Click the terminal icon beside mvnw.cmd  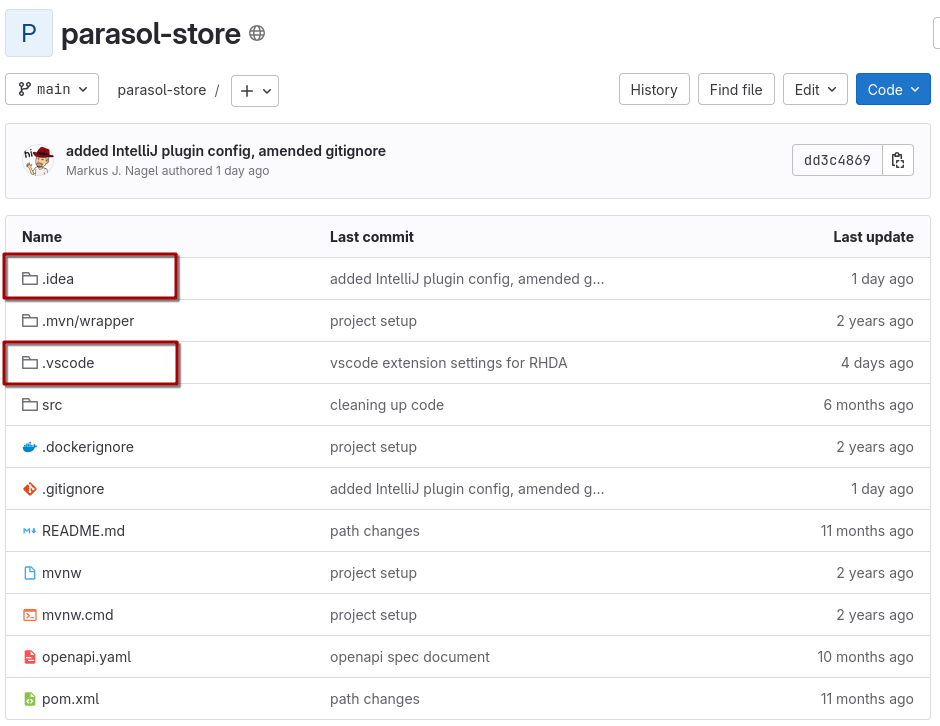tap(29, 615)
